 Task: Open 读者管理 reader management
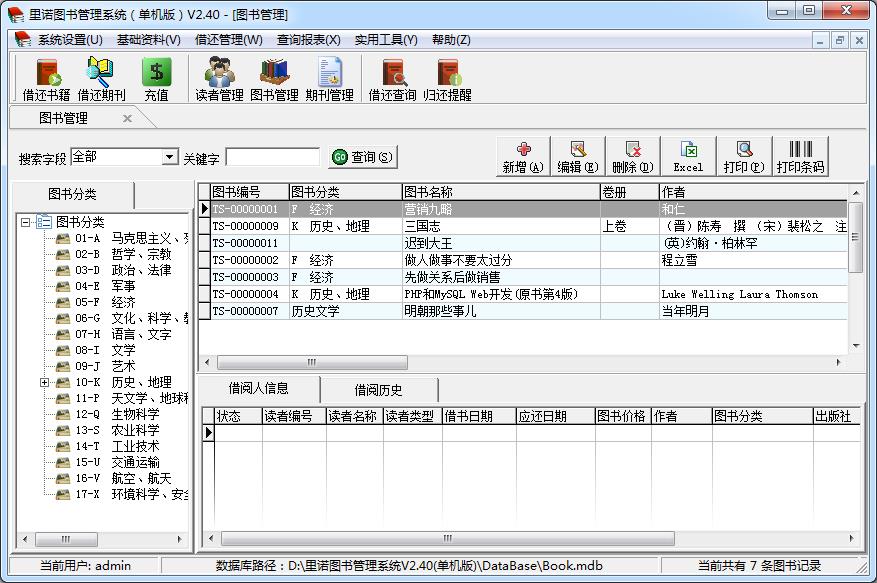point(219,79)
